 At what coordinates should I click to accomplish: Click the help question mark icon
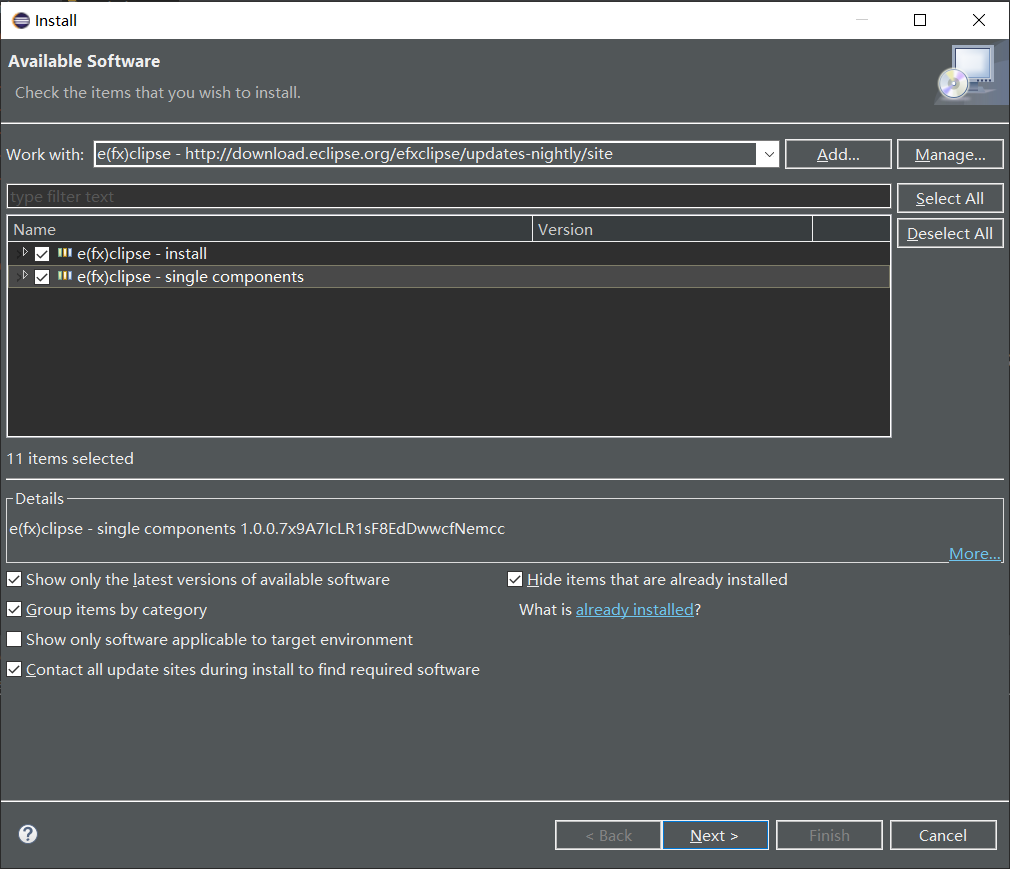pos(28,834)
